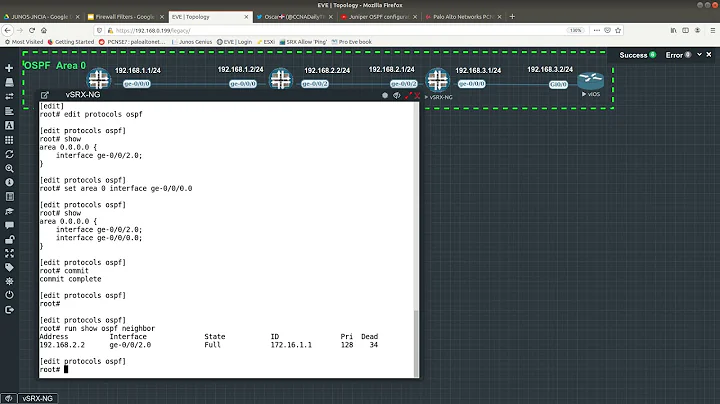Click the red expand arrows in console header
The width and height of the screenshot is (720, 404).
pyautogui.click(x=408, y=95)
